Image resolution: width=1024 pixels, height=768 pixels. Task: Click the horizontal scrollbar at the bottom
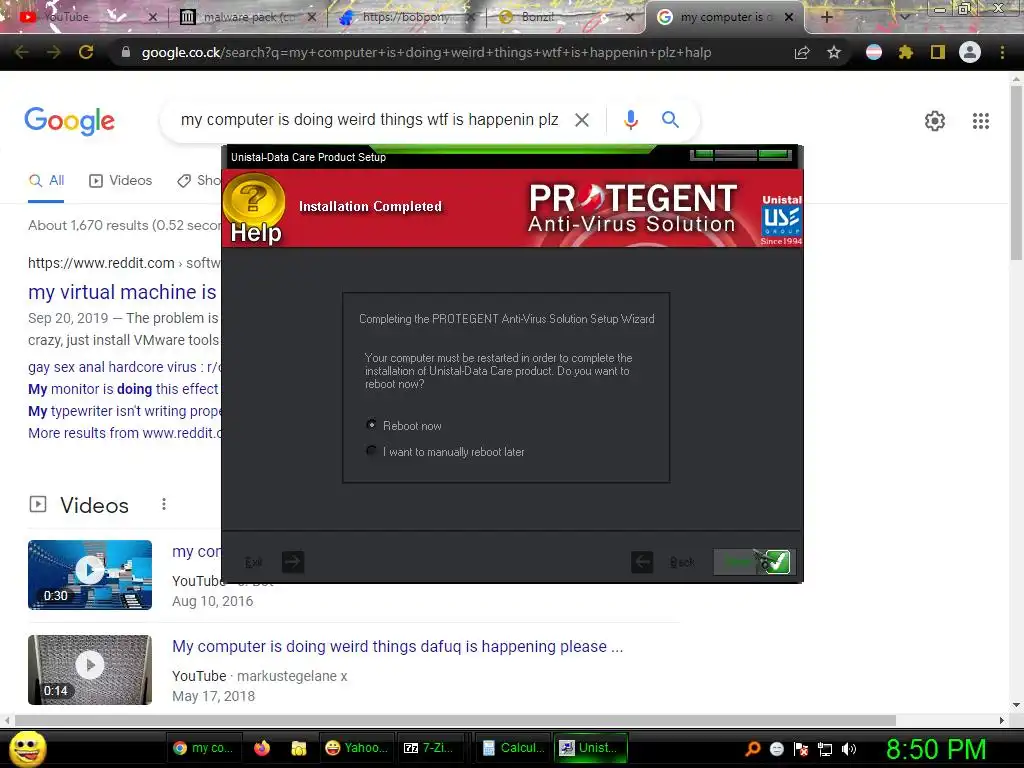tap(455, 720)
